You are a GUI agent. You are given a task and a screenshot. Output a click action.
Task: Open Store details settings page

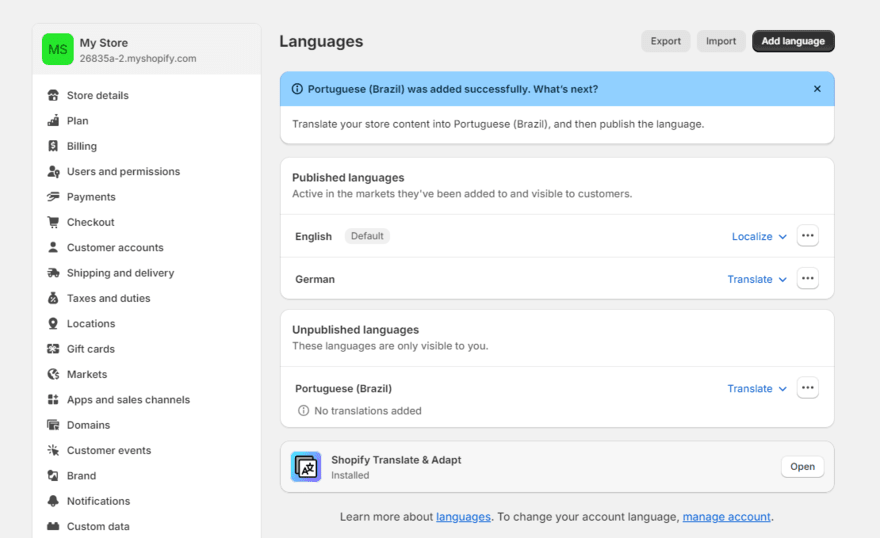(x=98, y=95)
